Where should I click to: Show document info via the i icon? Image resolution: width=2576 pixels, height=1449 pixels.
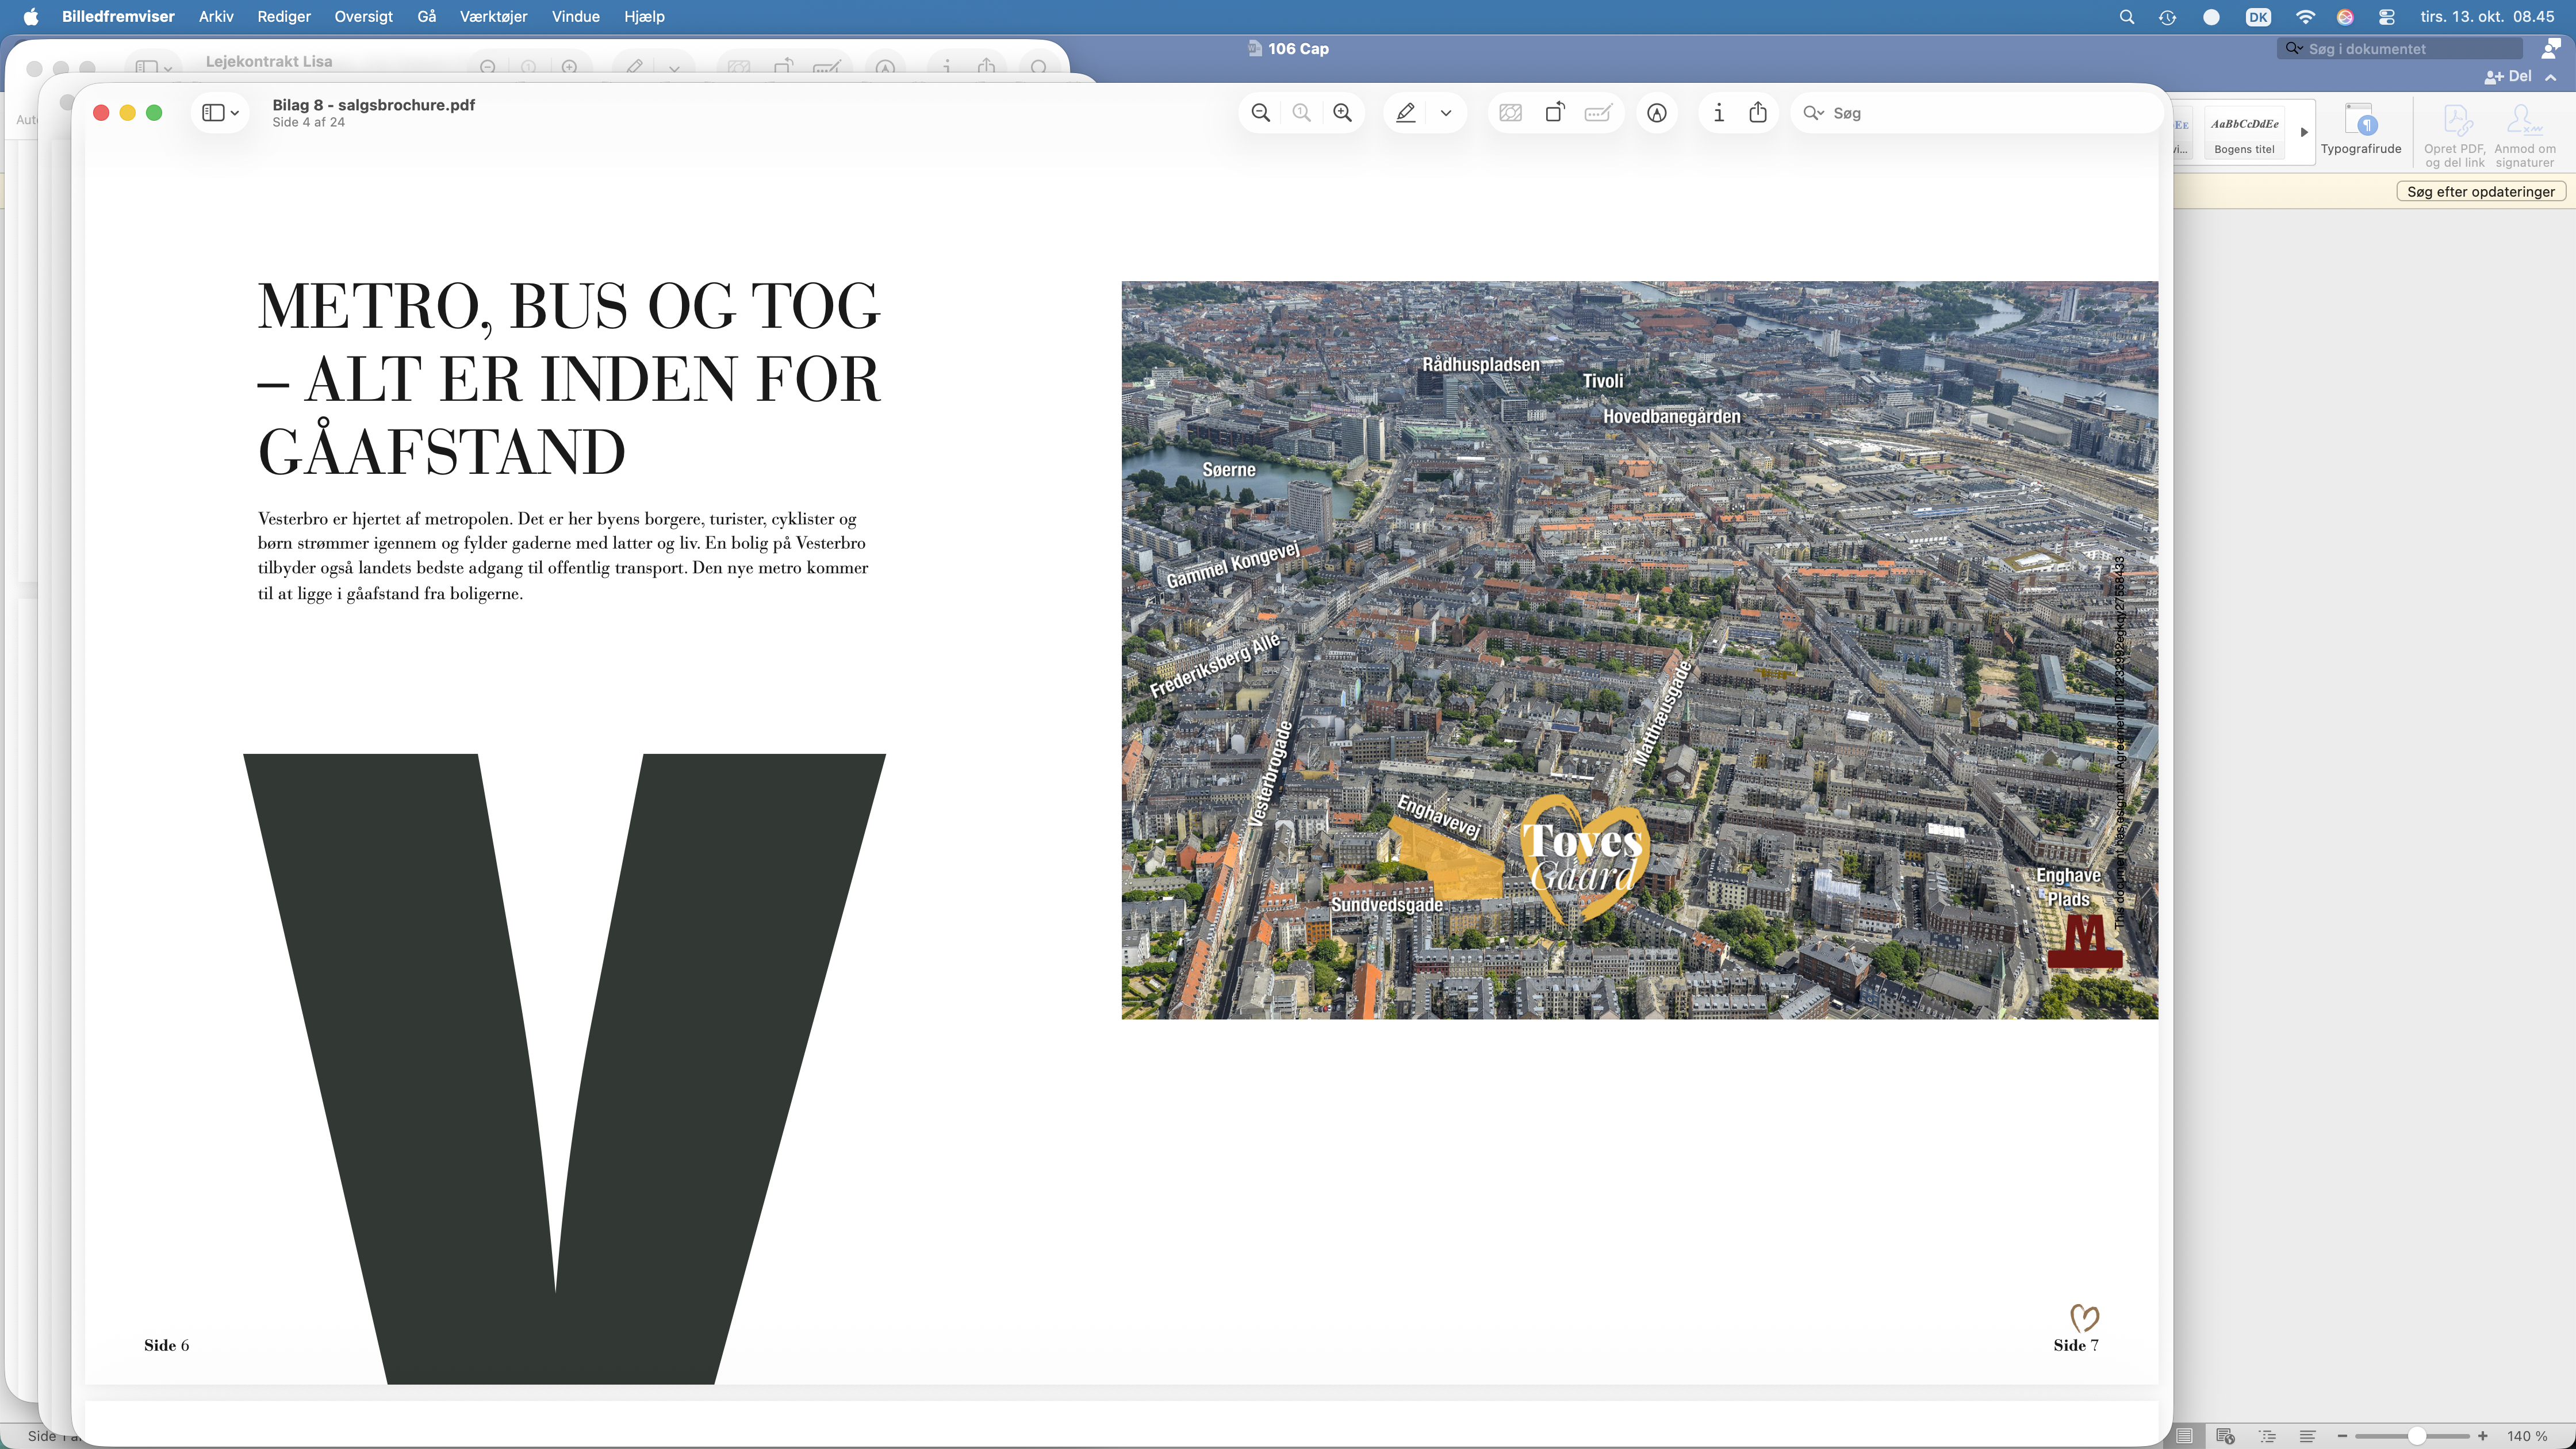1718,113
